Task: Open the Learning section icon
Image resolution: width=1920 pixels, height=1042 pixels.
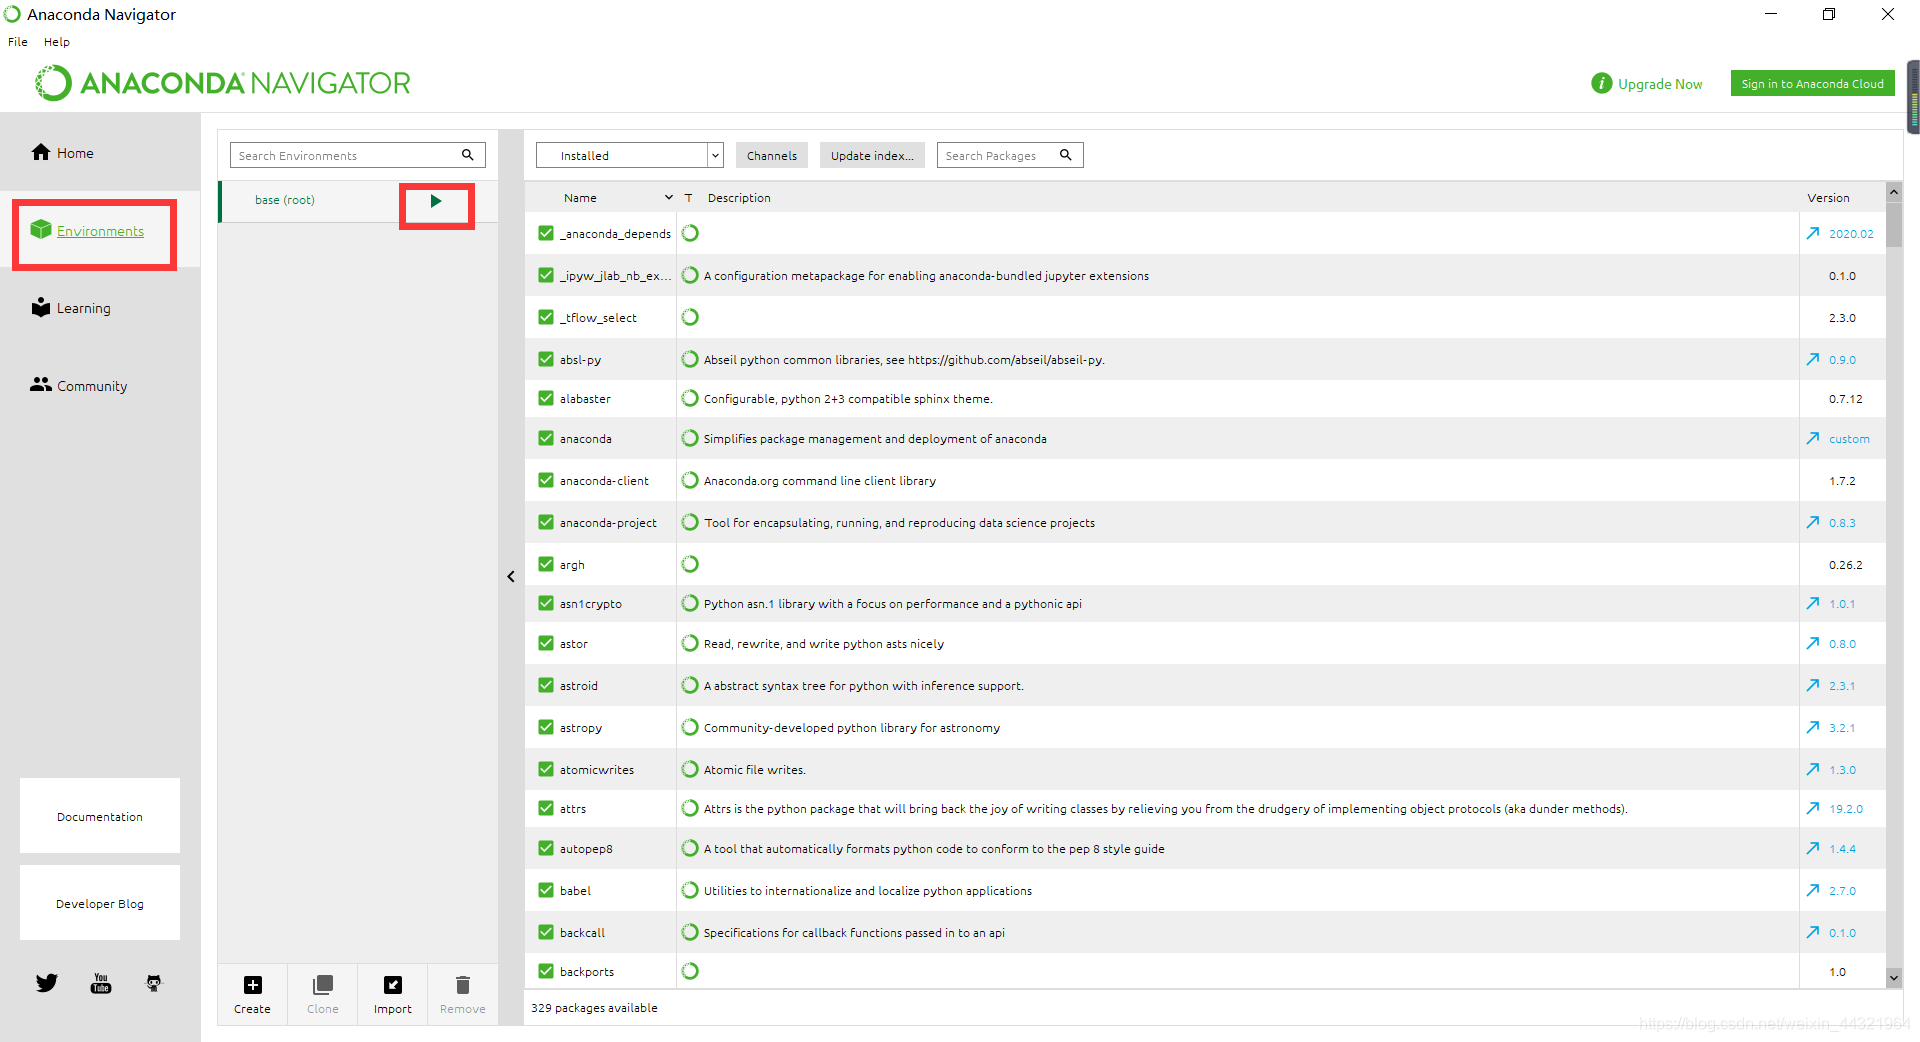Action: [x=41, y=307]
